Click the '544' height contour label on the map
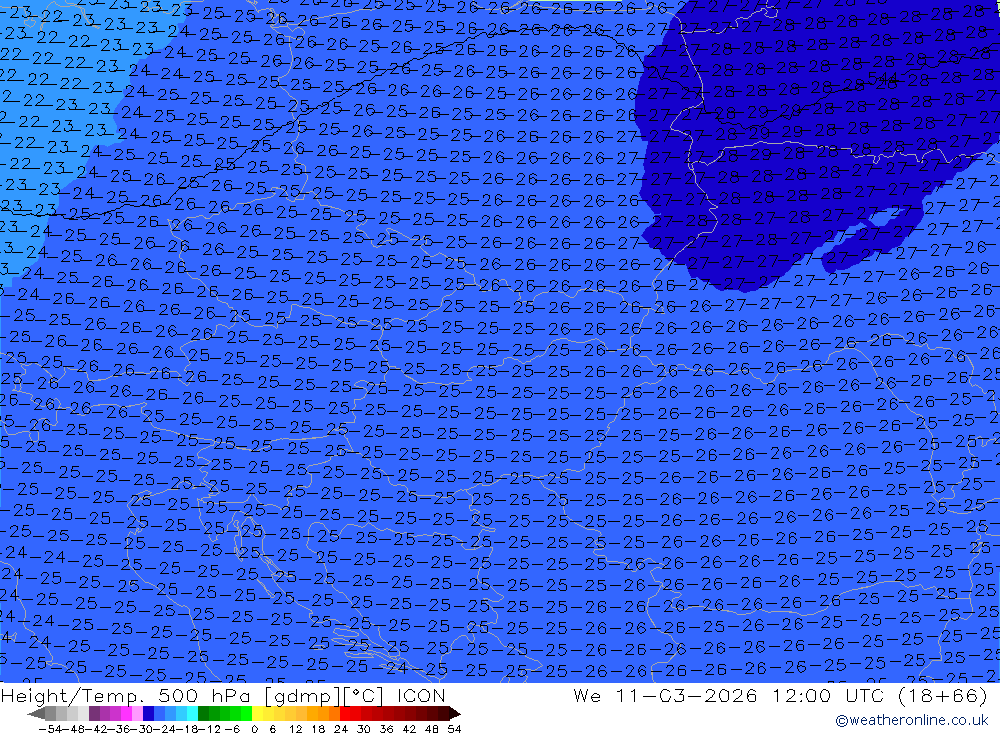 point(883,78)
